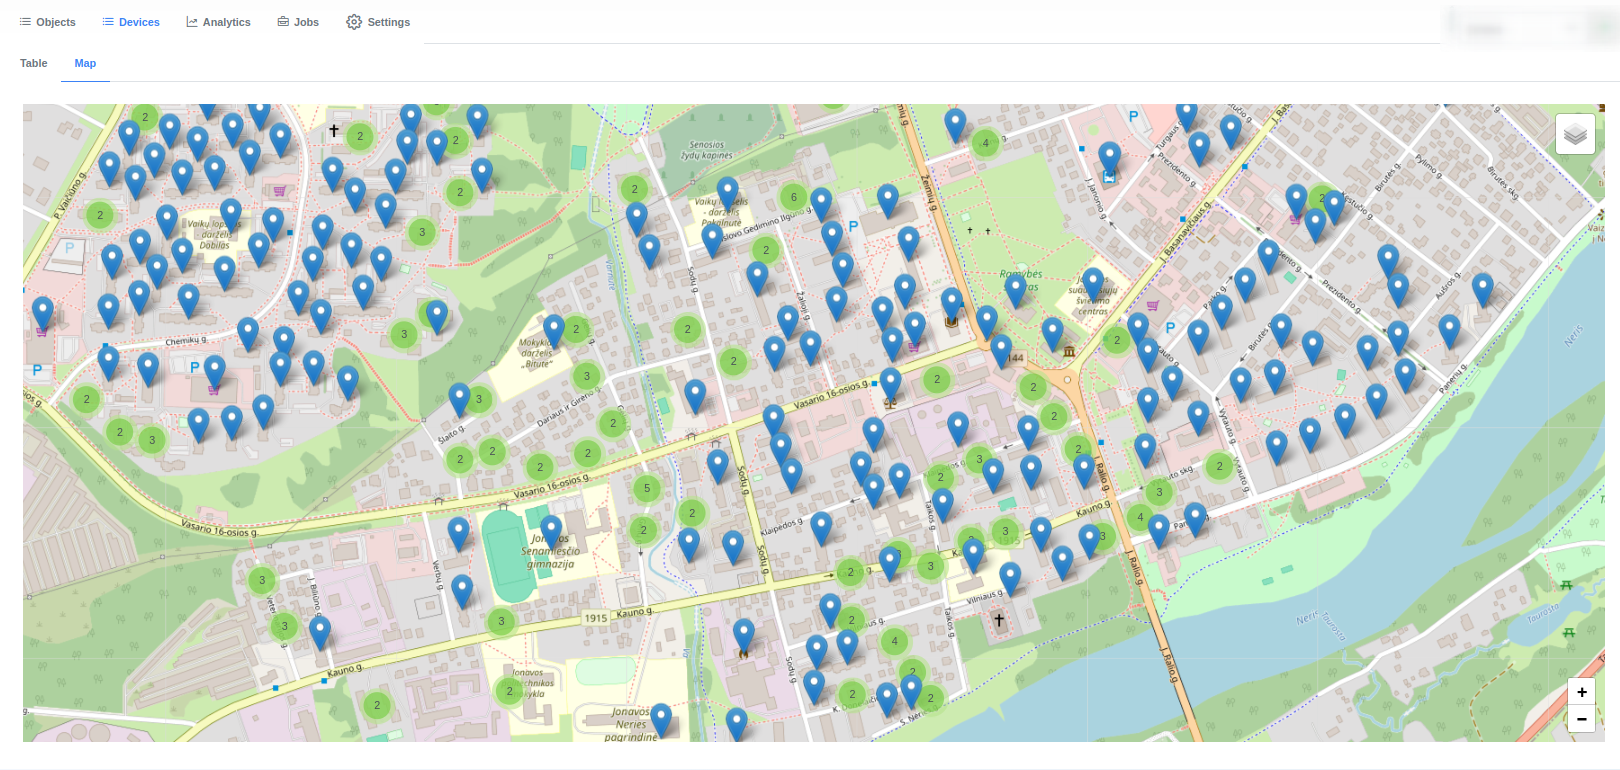Expand cluster 2 on Jonavos technikos mokykla
The height and width of the screenshot is (770, 1620).
point(510,691)
